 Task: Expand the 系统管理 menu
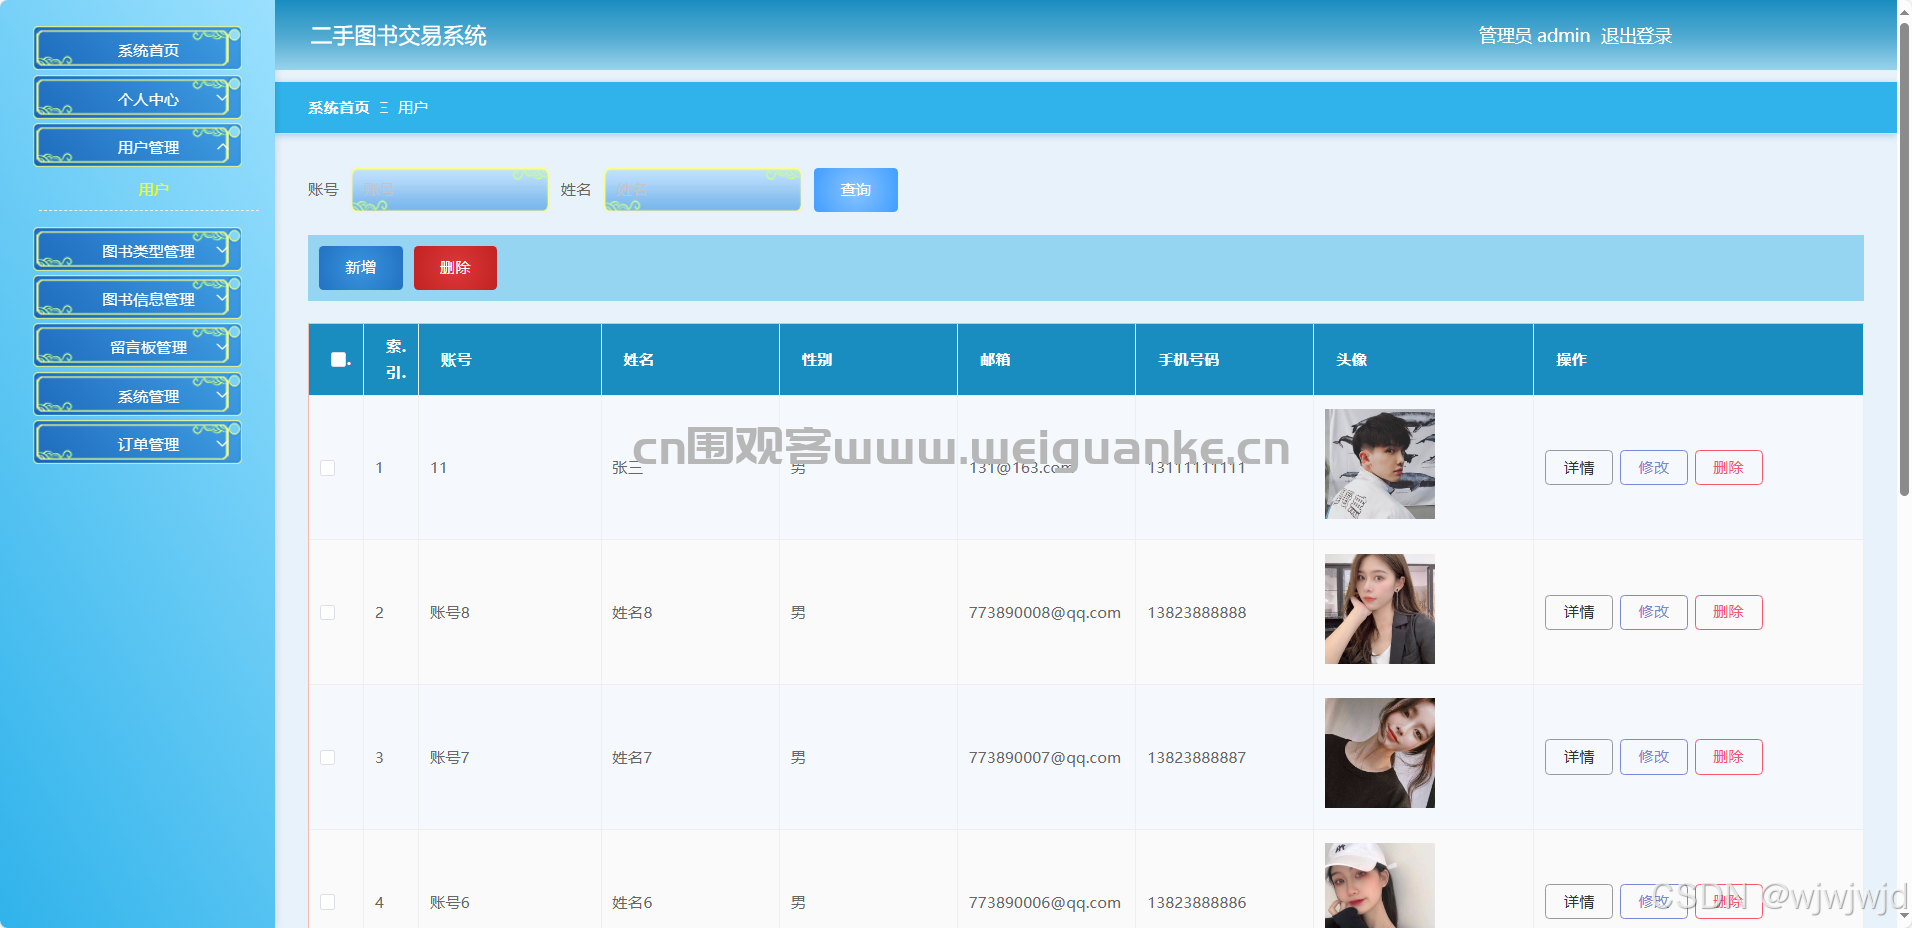click(x=138, y=395)
